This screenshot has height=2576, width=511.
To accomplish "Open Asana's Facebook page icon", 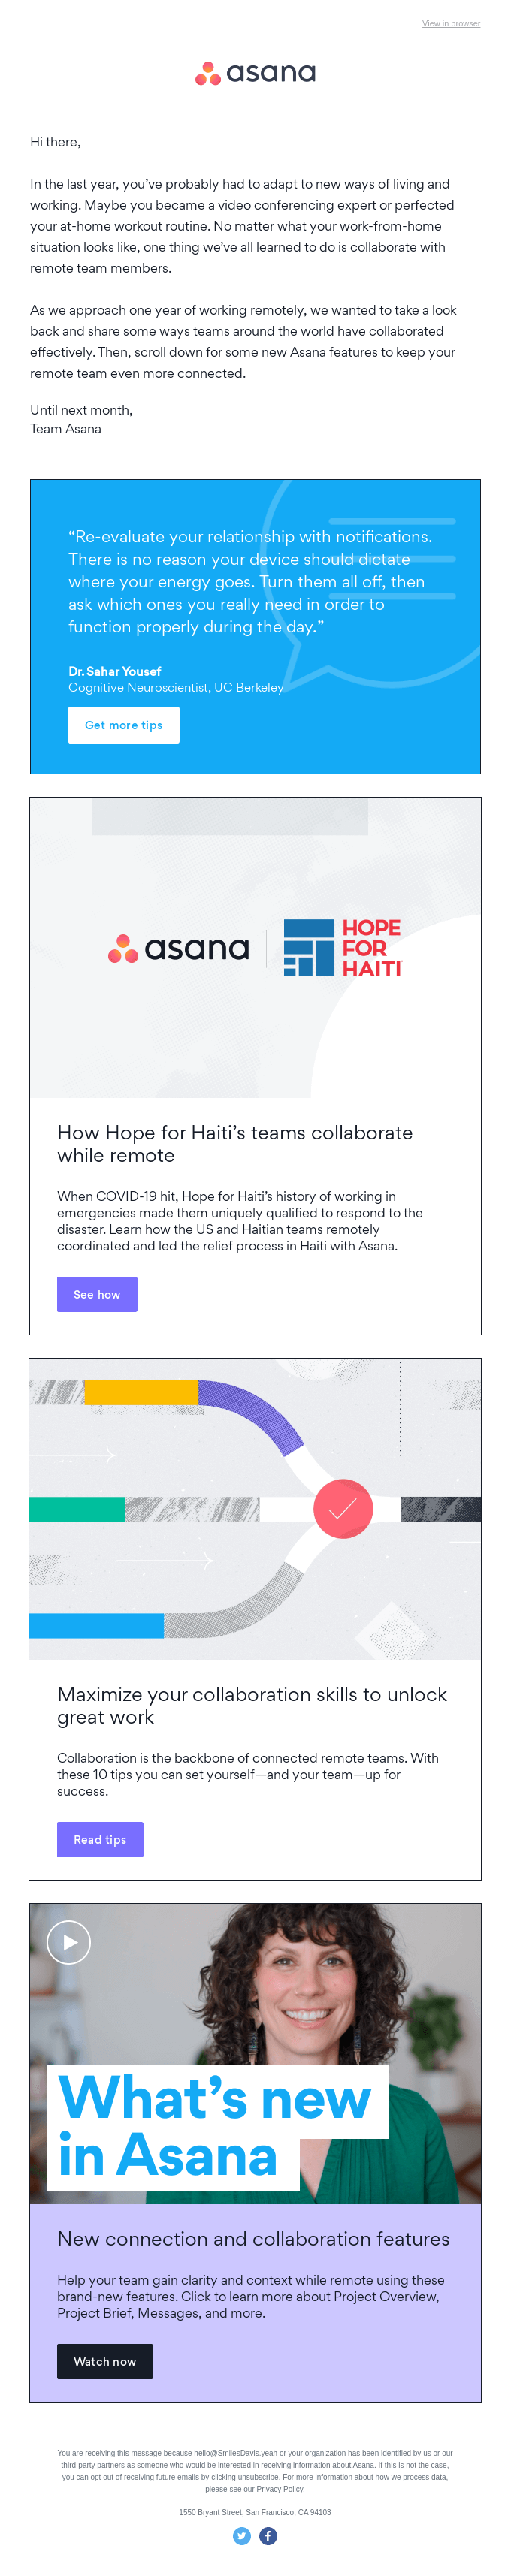I will 268,2536.
